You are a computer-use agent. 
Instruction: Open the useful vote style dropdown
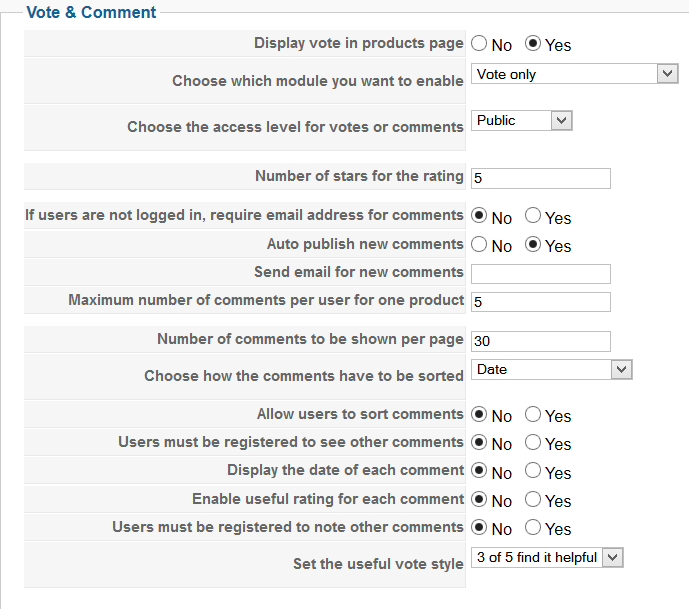(x=547, y=558)
